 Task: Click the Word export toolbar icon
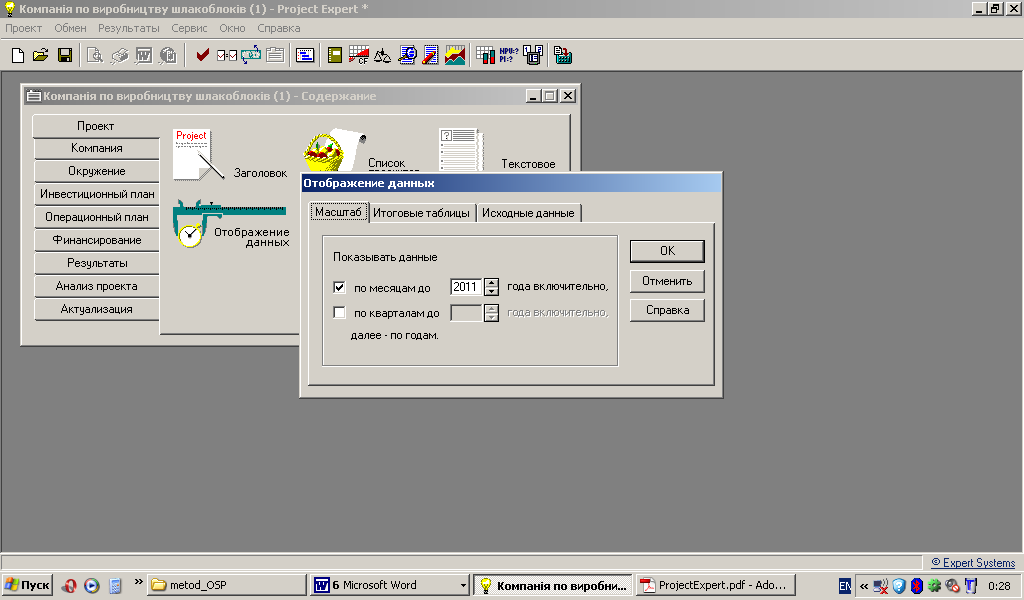[x=144, y=55]
